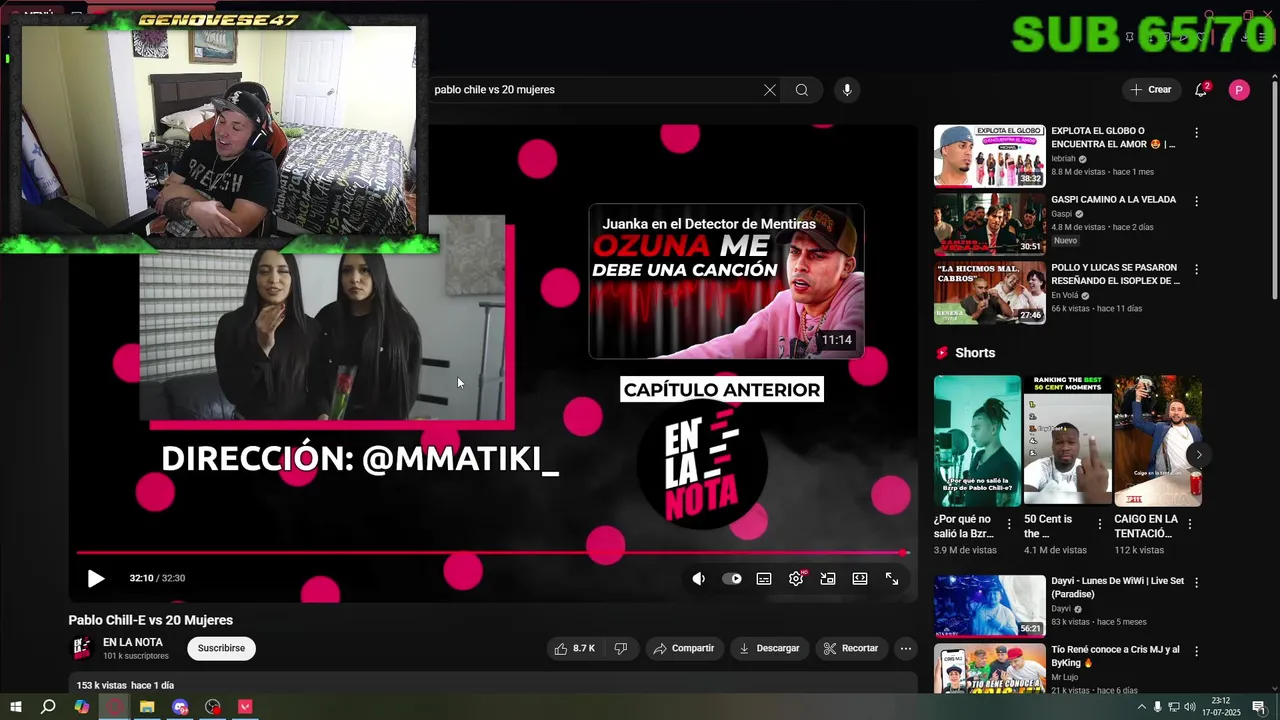The height and width of the screenshot is (720, 1280).
Task: Open the notifications bell
Action: coord(1201,90)
